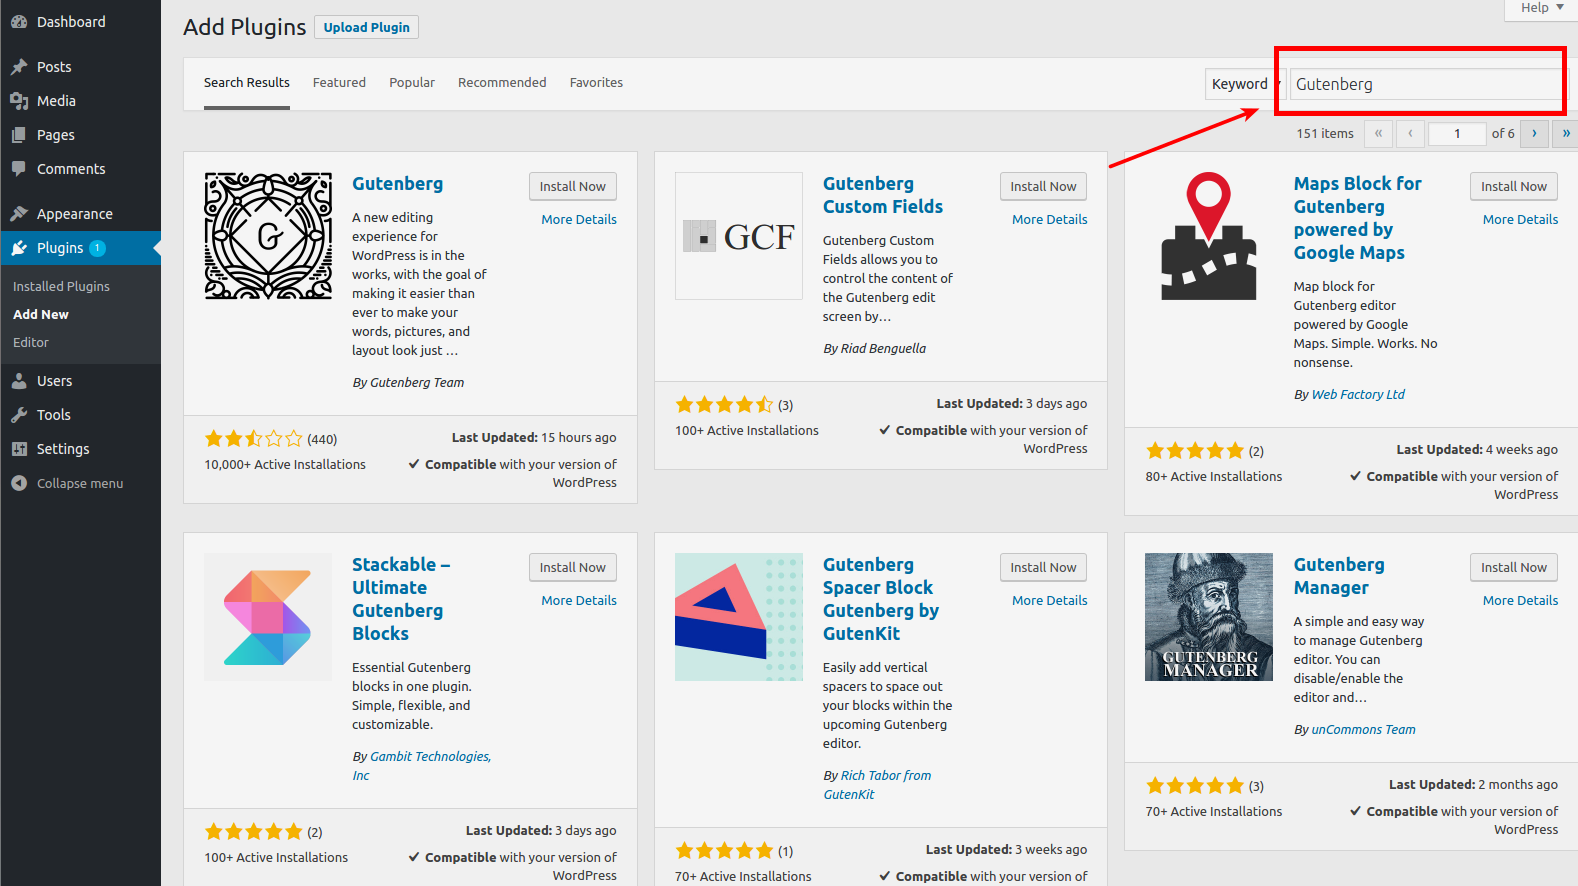
Task: Click the Posts pushpin icon
Action: tap(19, 67)
